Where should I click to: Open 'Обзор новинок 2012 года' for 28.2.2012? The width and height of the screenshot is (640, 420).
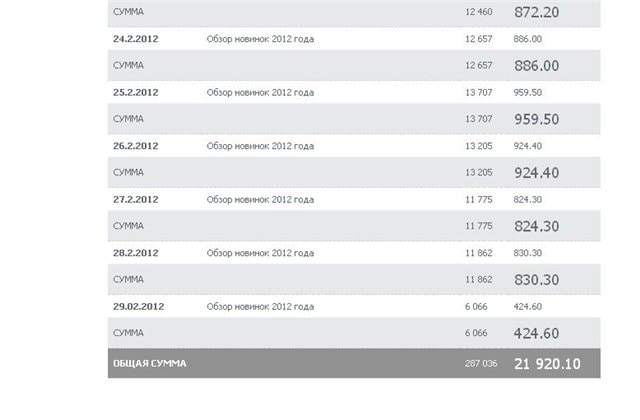(260, 254)
